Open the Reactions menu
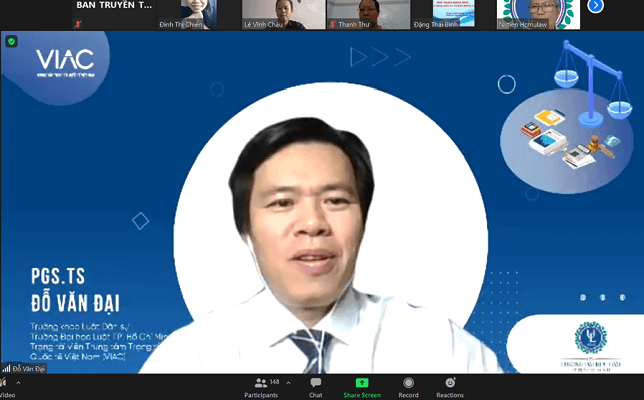 click(450, 388)
